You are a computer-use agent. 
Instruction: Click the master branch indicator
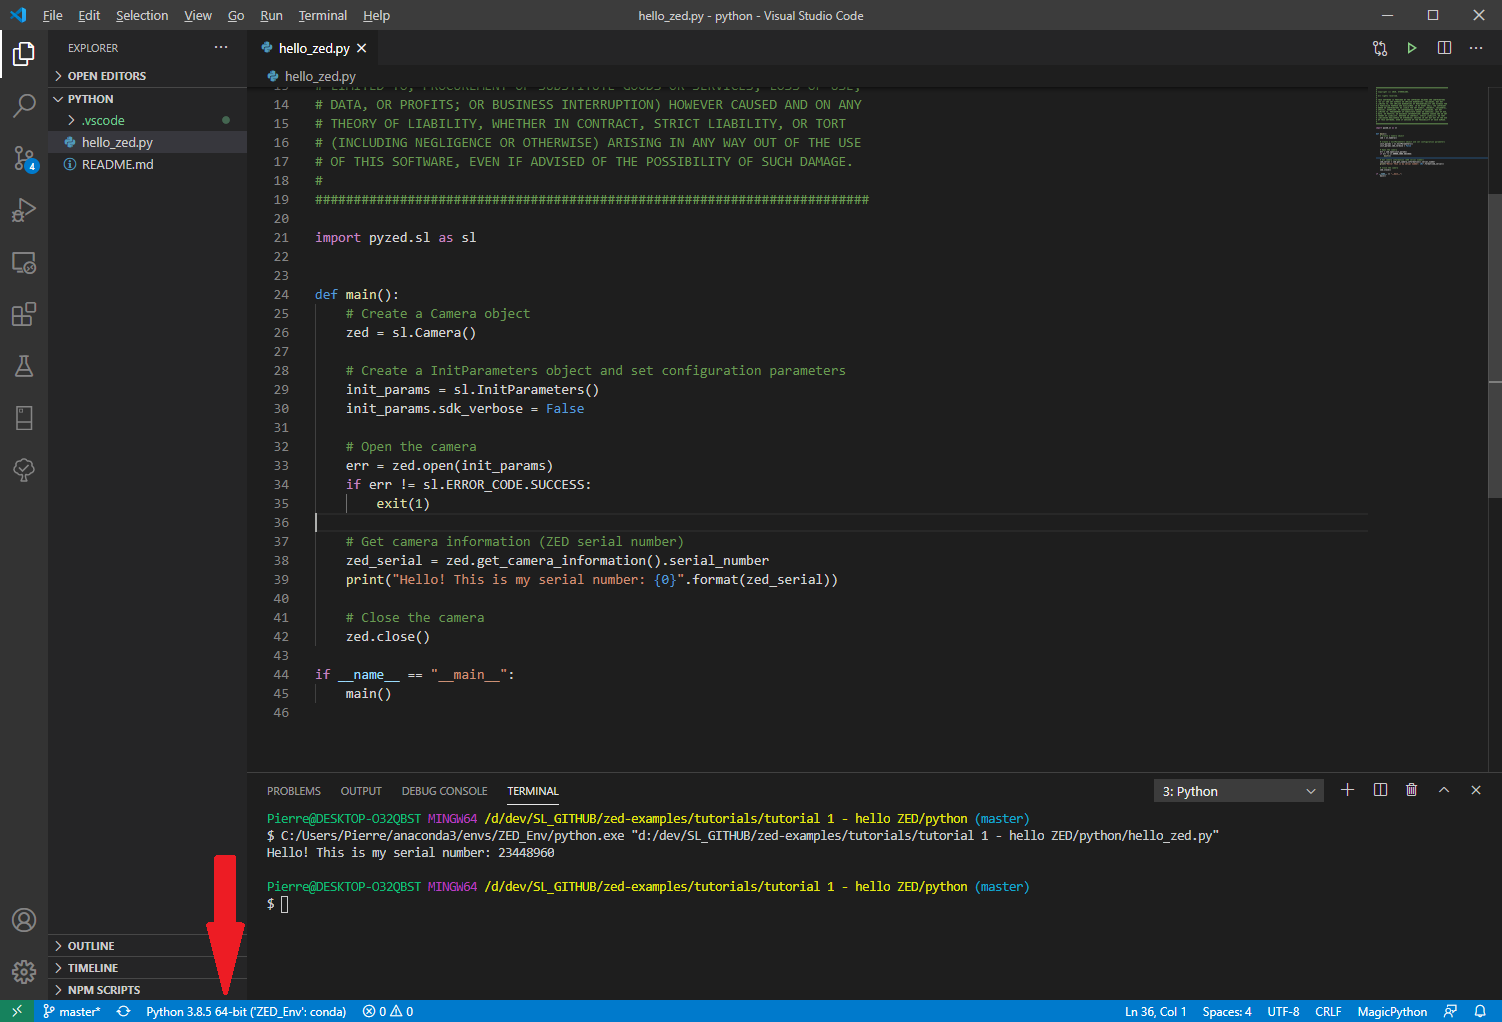[x=72, y=1011]
